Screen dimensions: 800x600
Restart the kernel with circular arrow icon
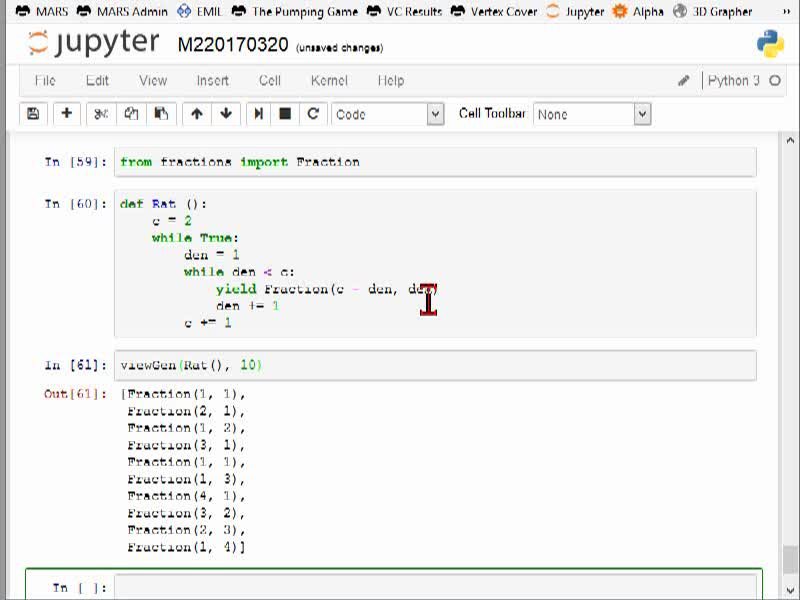point(313,114)
